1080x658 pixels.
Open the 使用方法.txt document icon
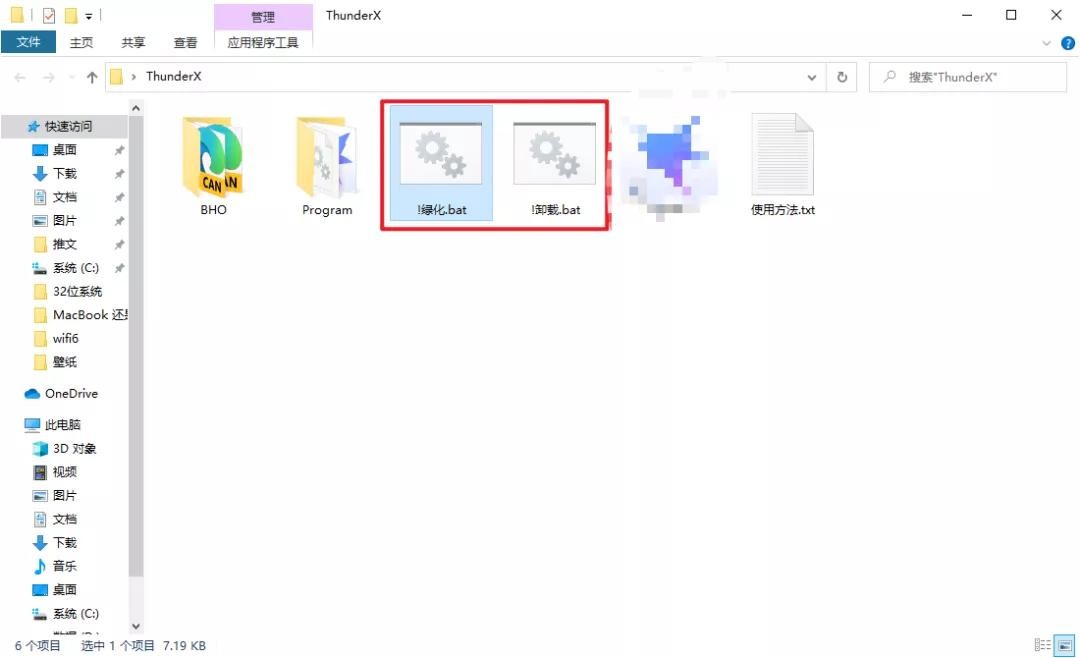(782, 154)
